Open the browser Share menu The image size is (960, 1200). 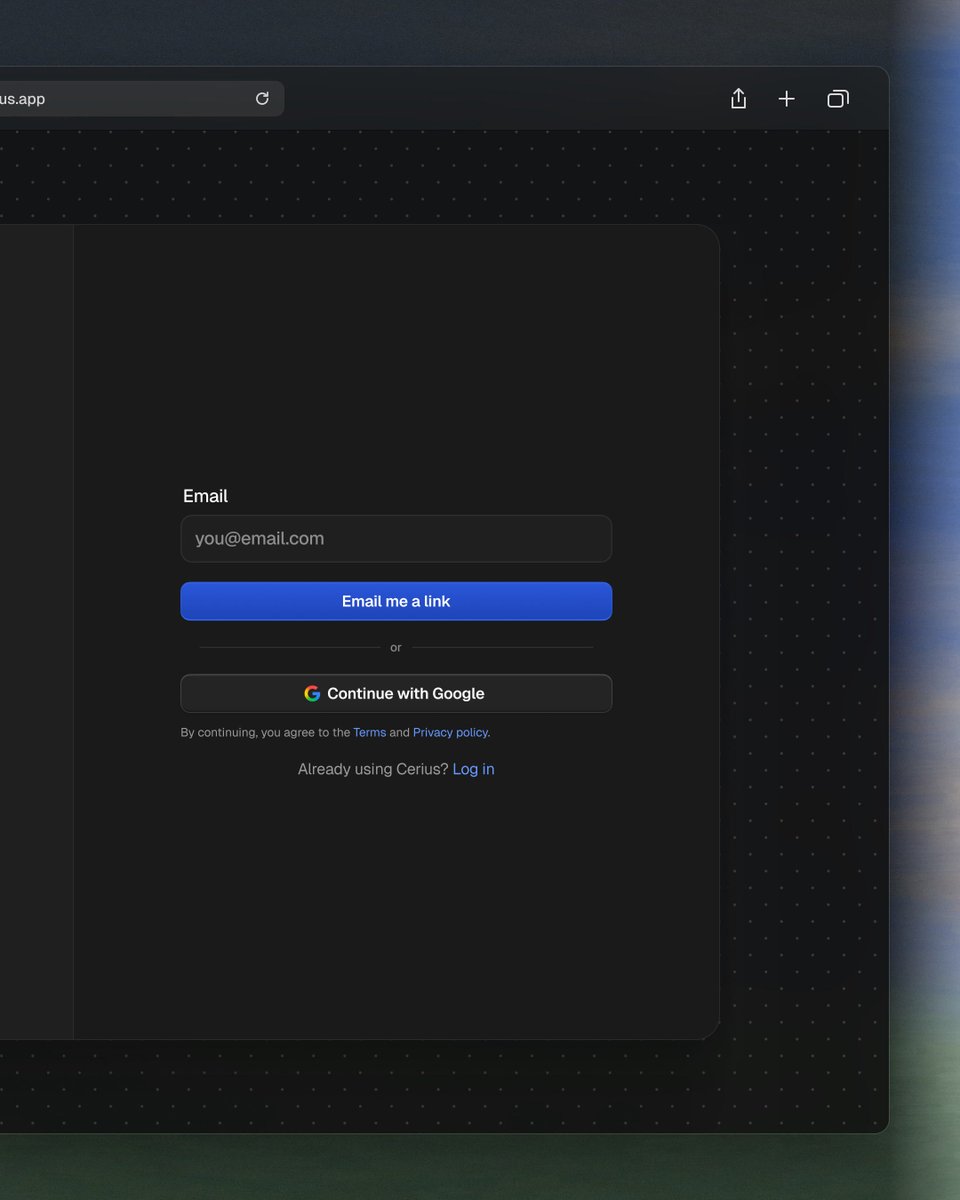738,98
